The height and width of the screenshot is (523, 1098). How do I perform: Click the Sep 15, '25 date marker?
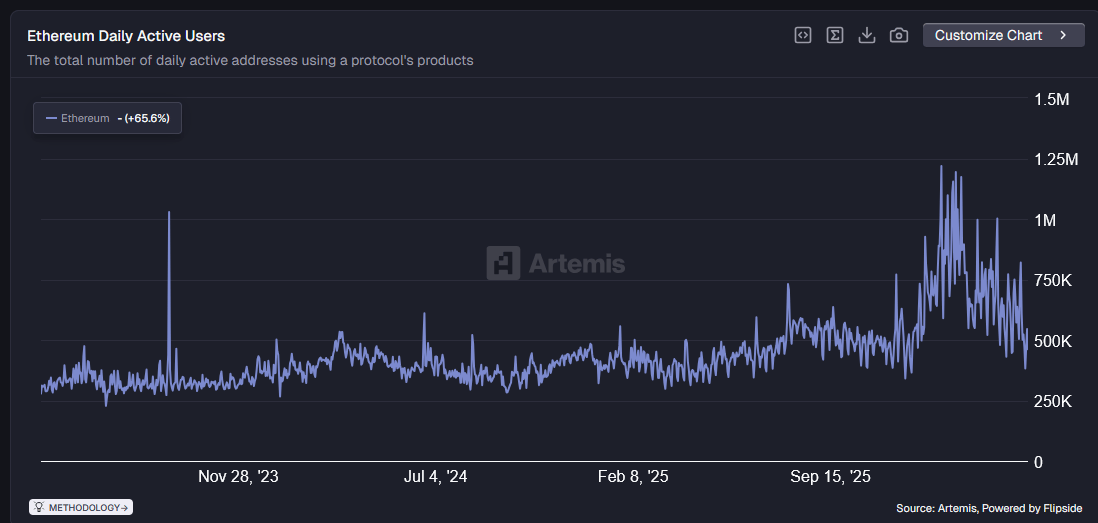click(x=830, y=477)
